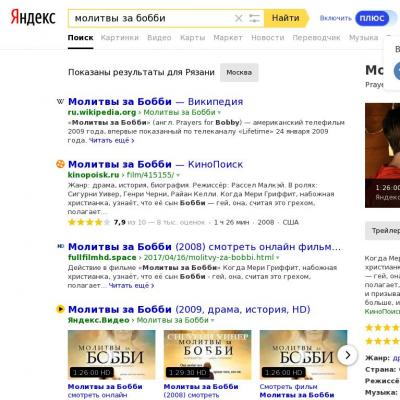400x400 pixels.
Task: Switch to the Видео tab
Action: click(159, 38)
